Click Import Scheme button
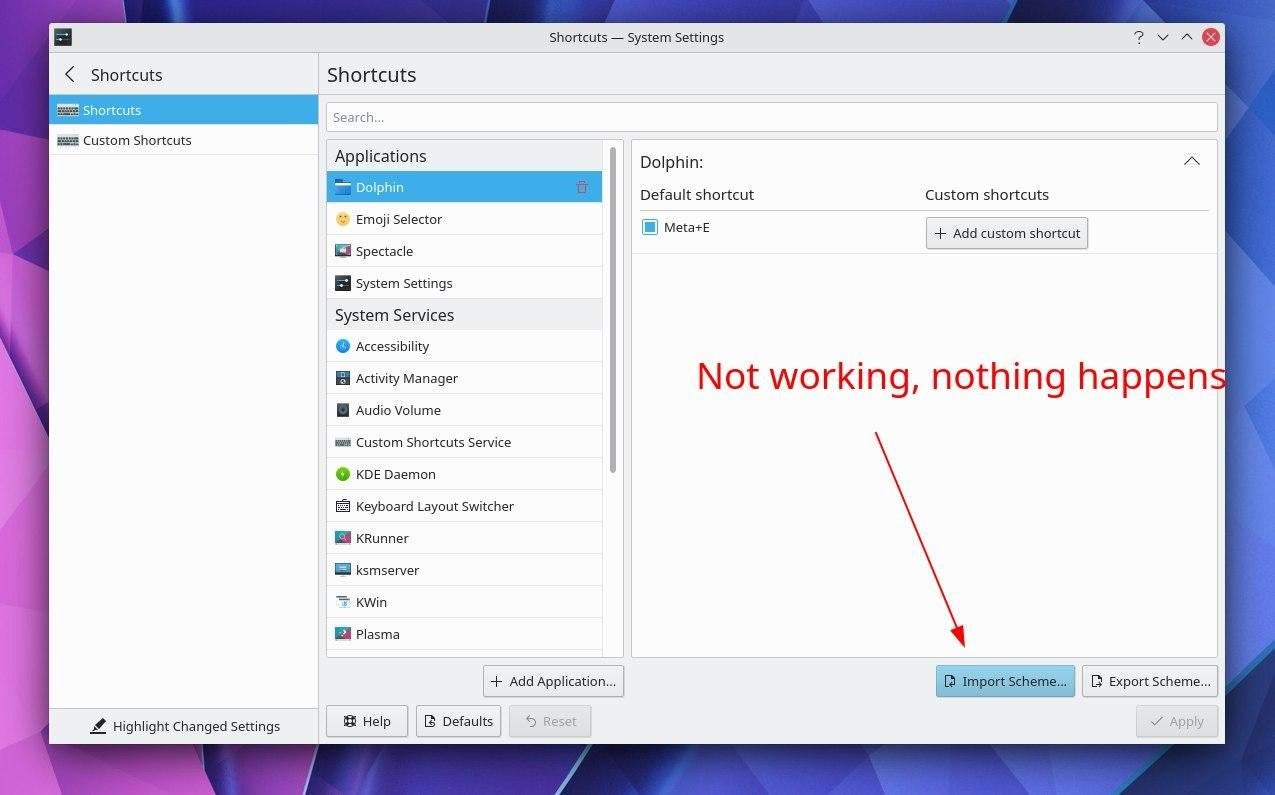This screenshot has height=795, width=1275. click(x=1005, y=681)
